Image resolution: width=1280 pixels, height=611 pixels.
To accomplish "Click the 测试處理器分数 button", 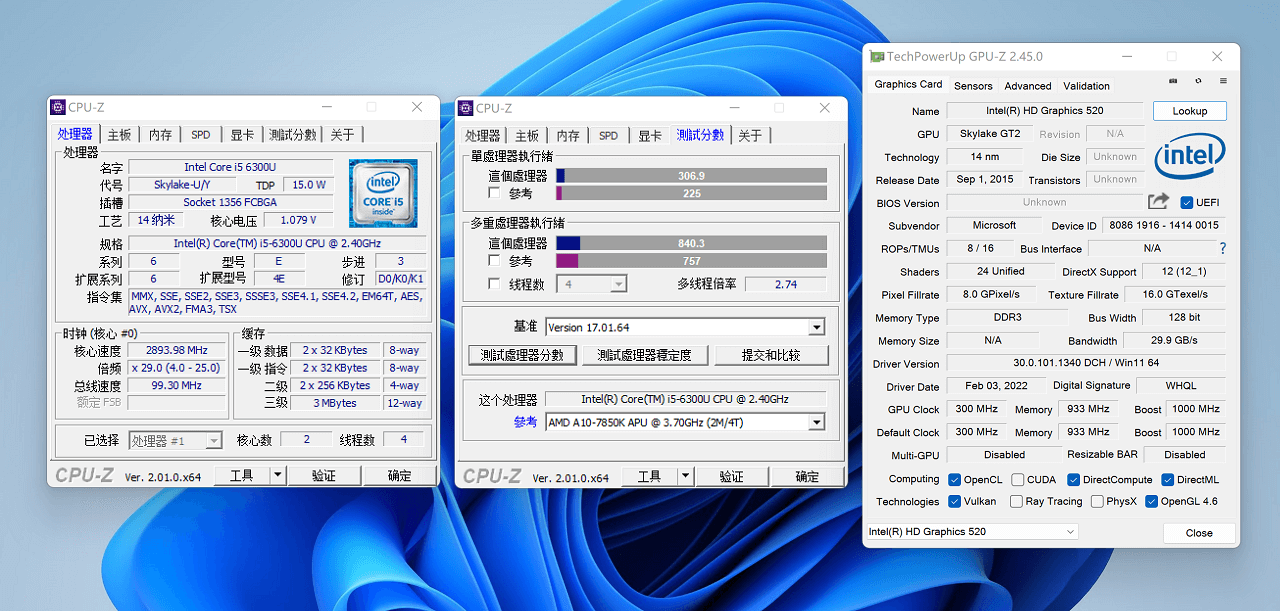I will 522,355.
